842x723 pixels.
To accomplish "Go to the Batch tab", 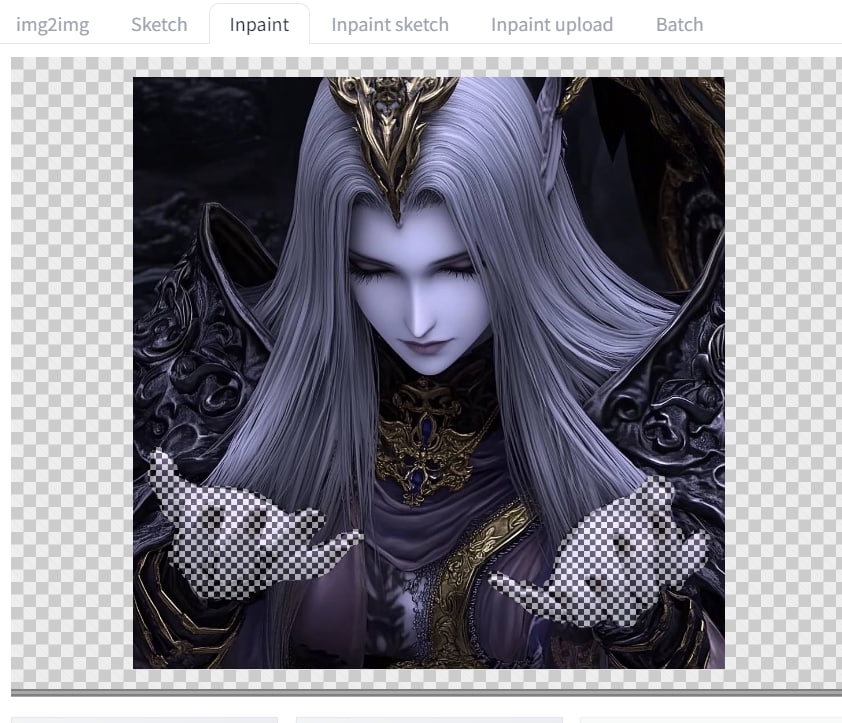I will point(679,25).
